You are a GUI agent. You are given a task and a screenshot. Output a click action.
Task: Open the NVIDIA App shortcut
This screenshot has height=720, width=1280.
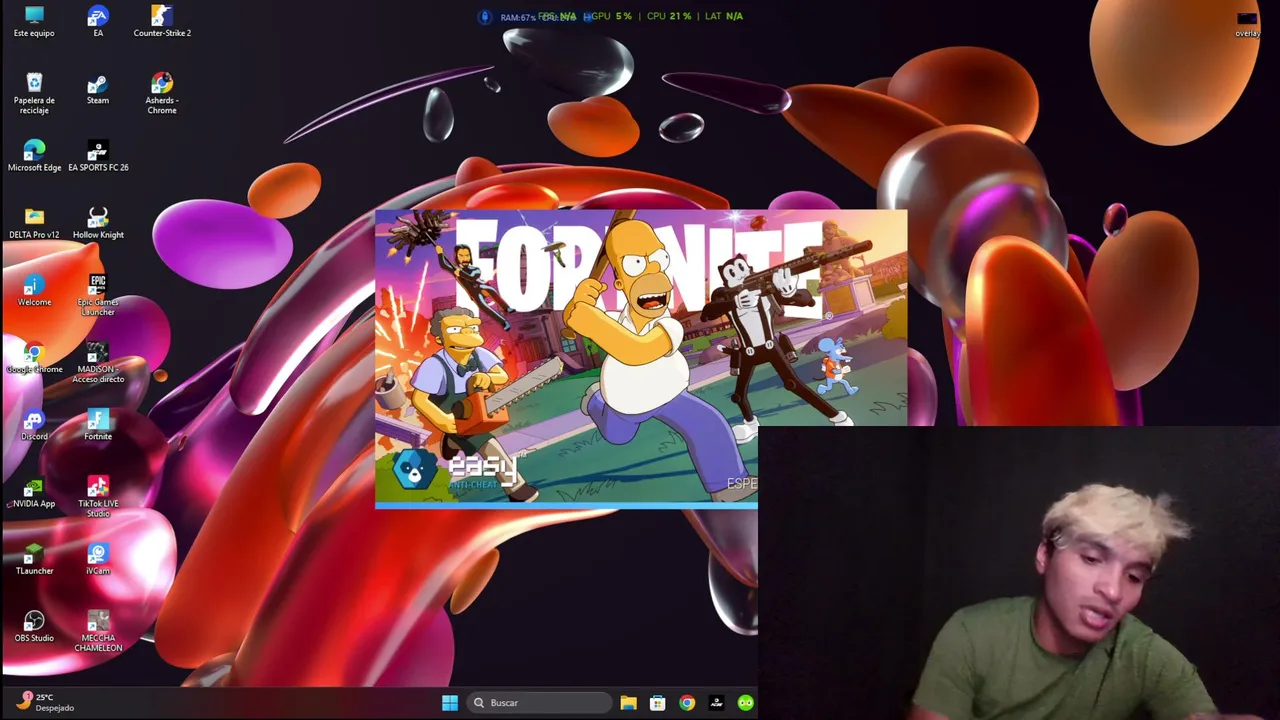click(34, 492)
